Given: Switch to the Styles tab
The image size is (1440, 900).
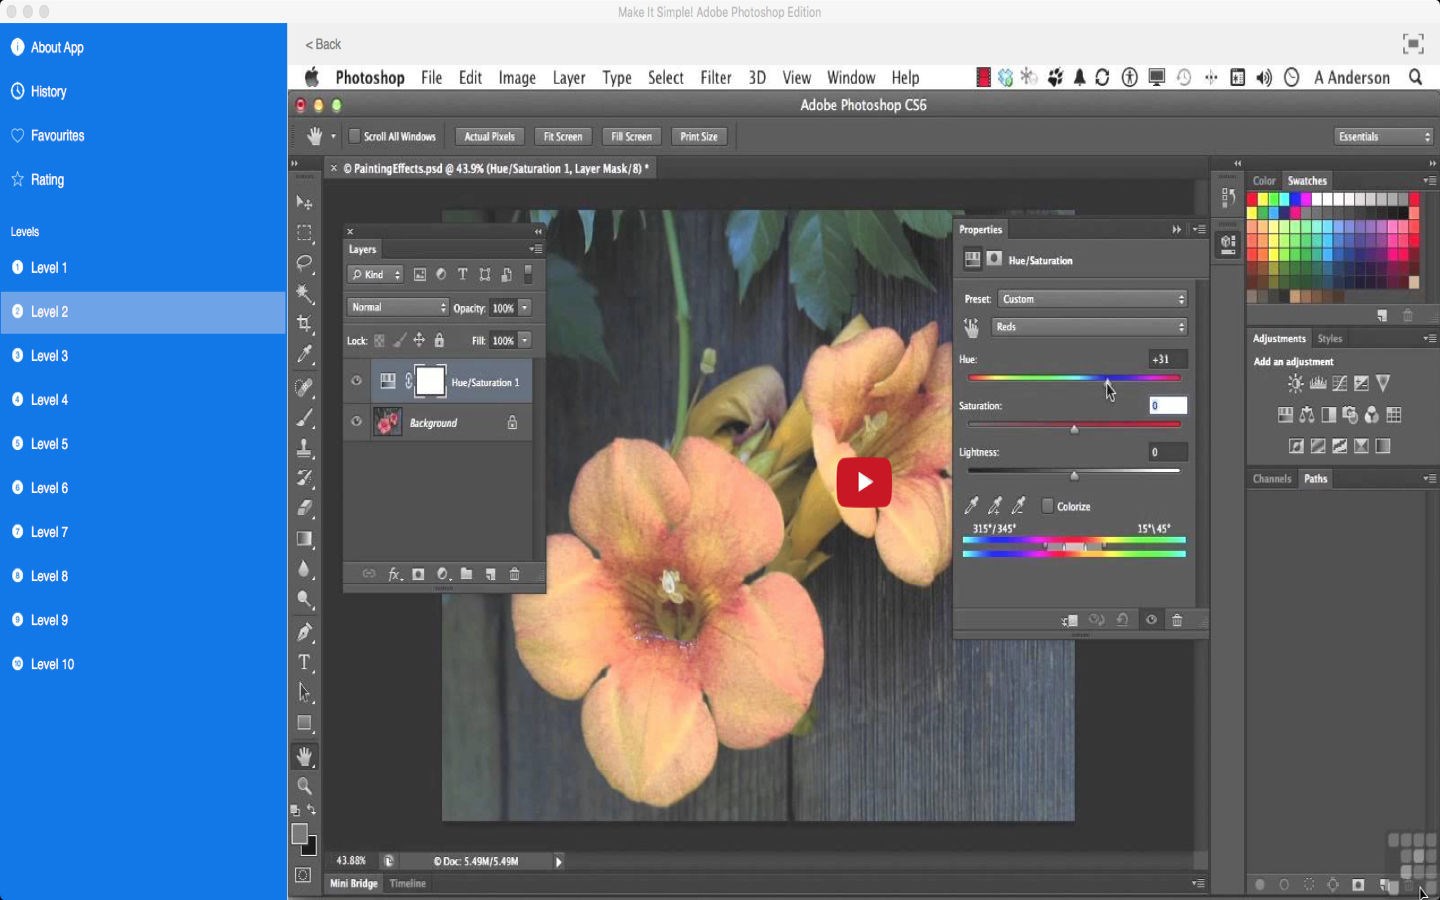Looking at the screenshot, I should point(1330,339).
